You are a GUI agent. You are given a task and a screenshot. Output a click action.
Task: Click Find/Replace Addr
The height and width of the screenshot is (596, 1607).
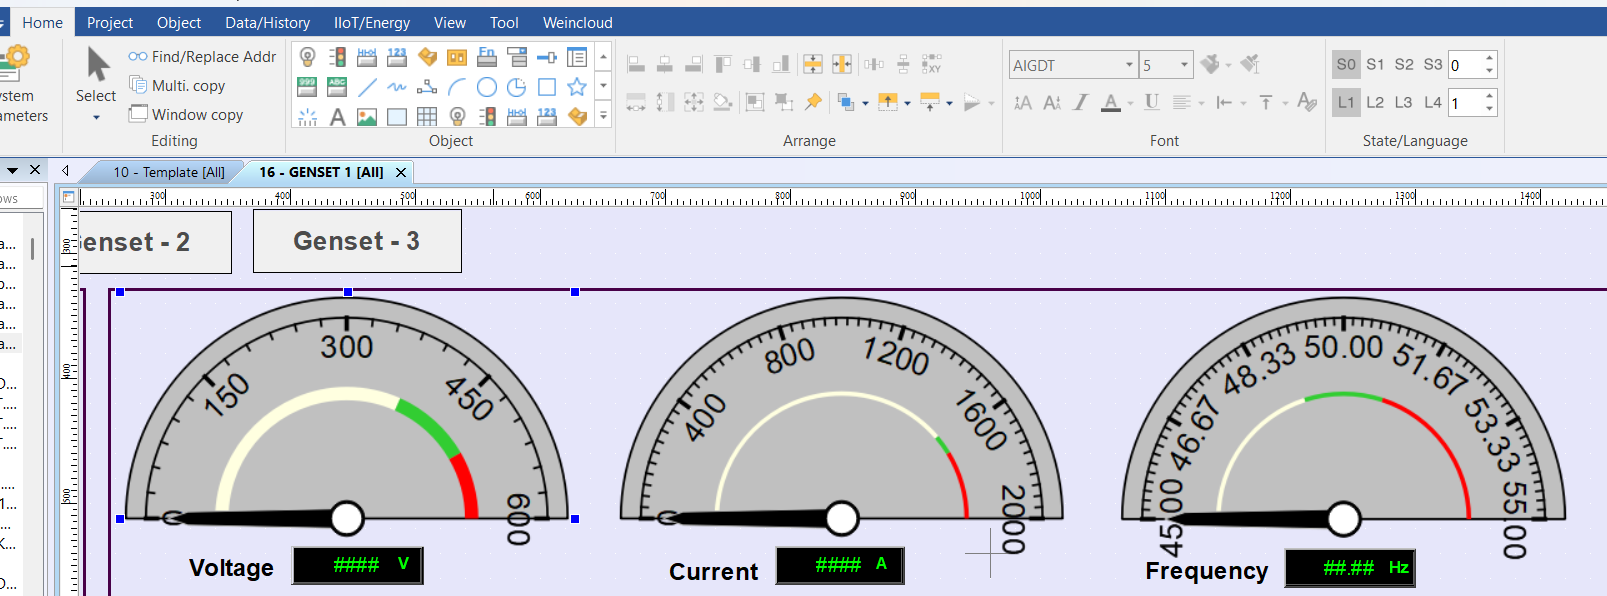pos(203,57)
